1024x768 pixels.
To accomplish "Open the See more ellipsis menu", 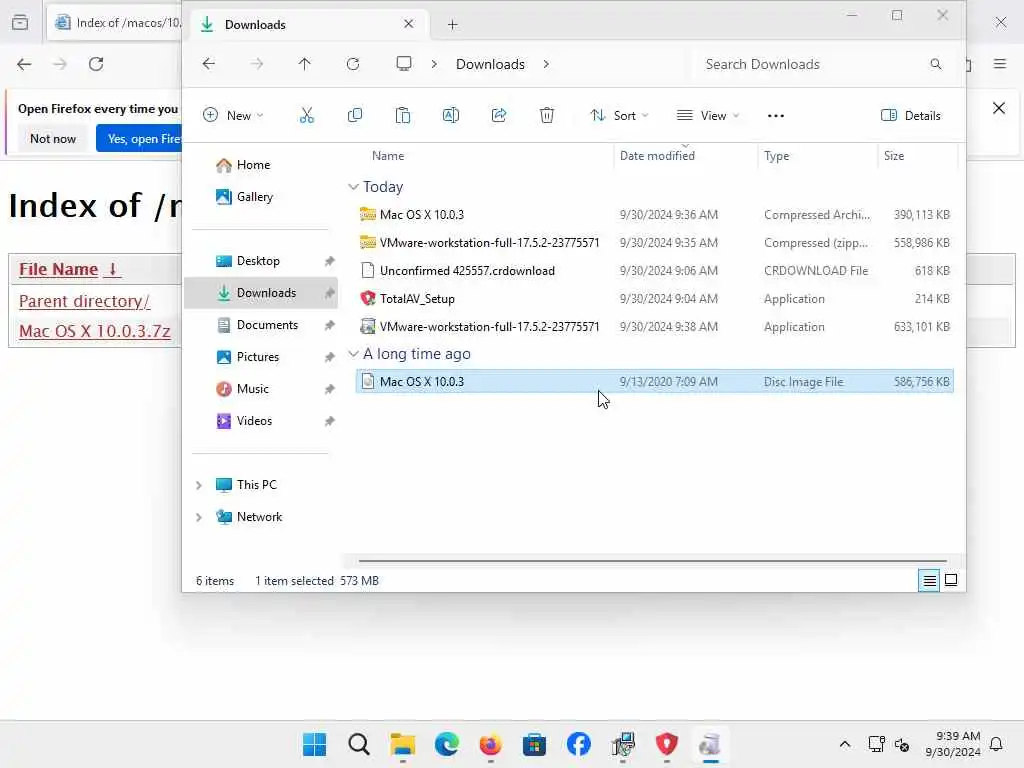I will pos(775,116).
